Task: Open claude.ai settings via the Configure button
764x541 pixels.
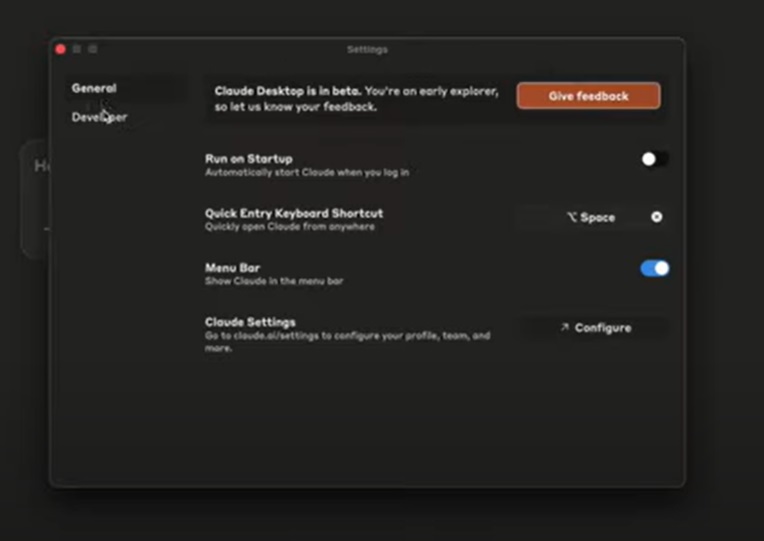Action: pyautogui.click(x=594, y=327)
